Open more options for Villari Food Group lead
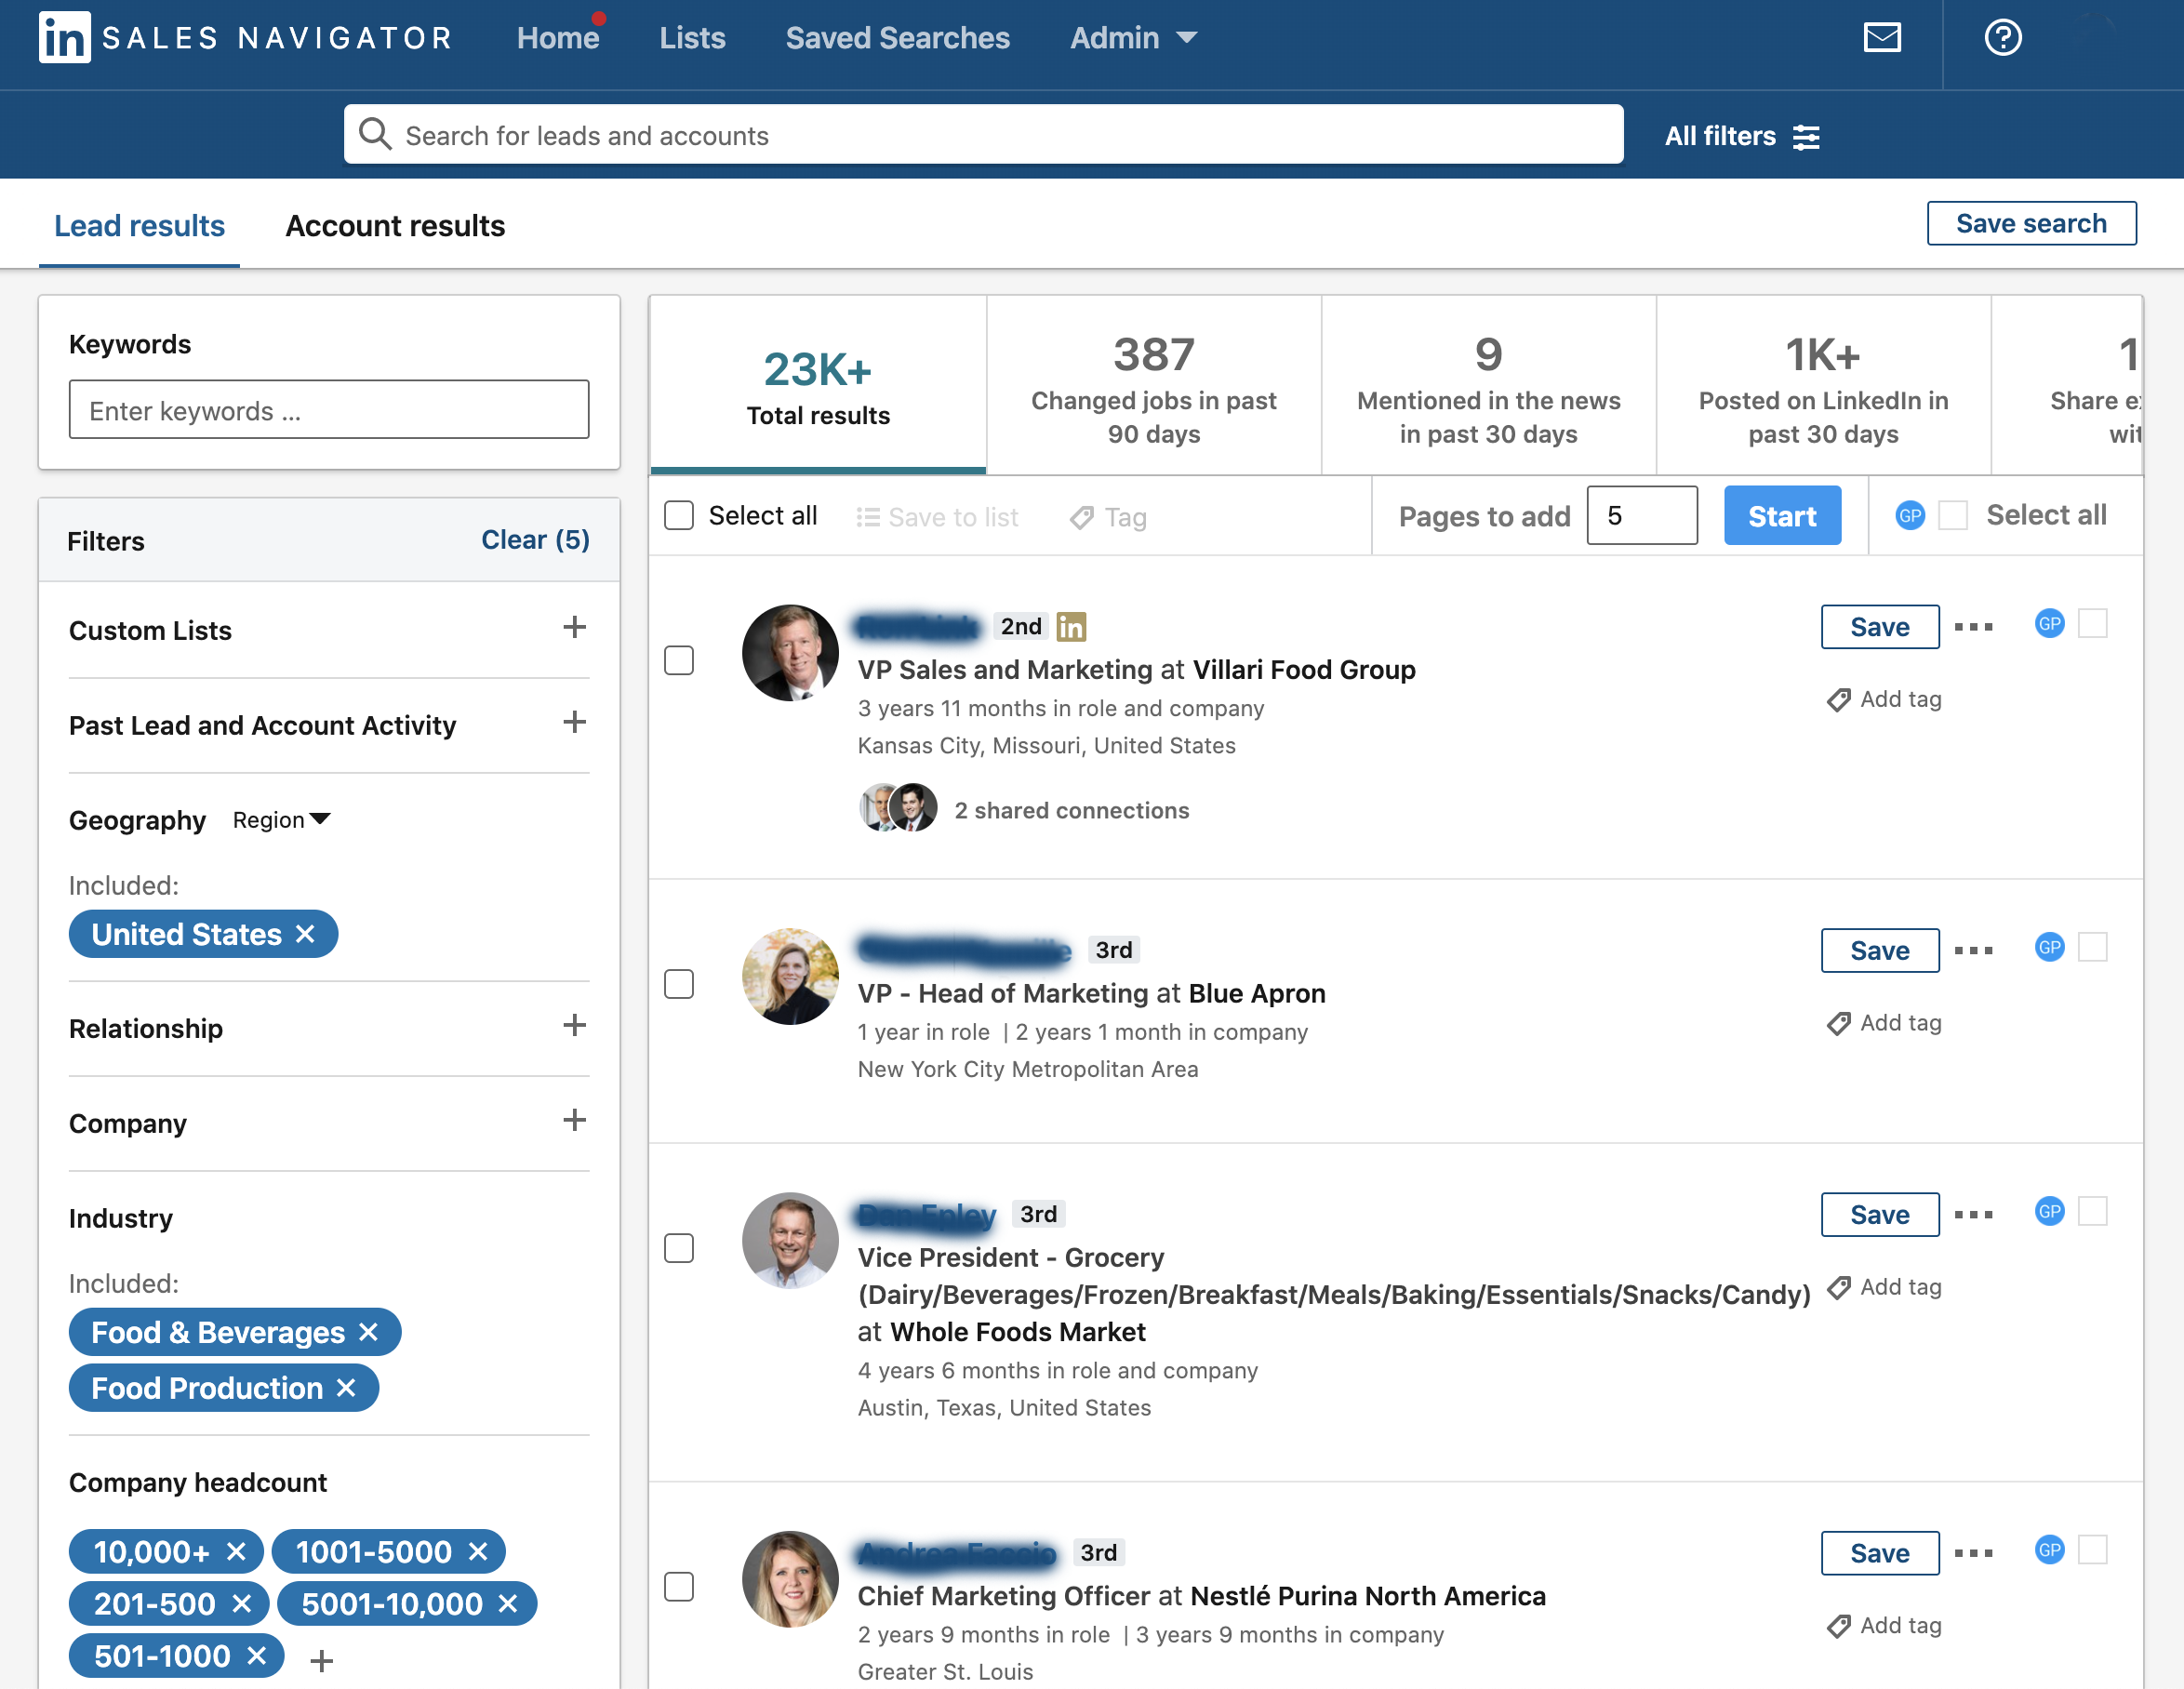This screenshot has height=1689, width=2184. pos(1974,627)
